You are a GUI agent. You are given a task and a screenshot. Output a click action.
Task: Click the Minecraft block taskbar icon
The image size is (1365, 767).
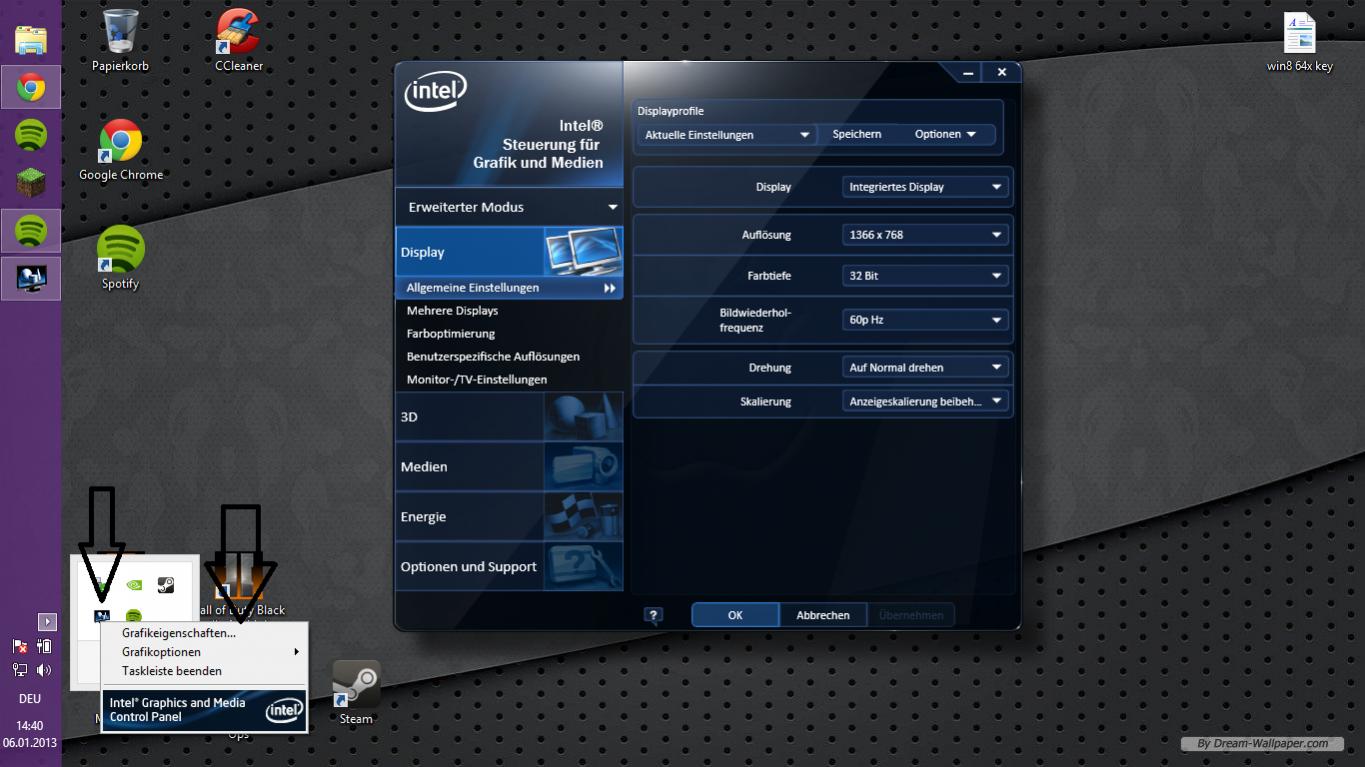pyautogui.click(x=31, y=183)
